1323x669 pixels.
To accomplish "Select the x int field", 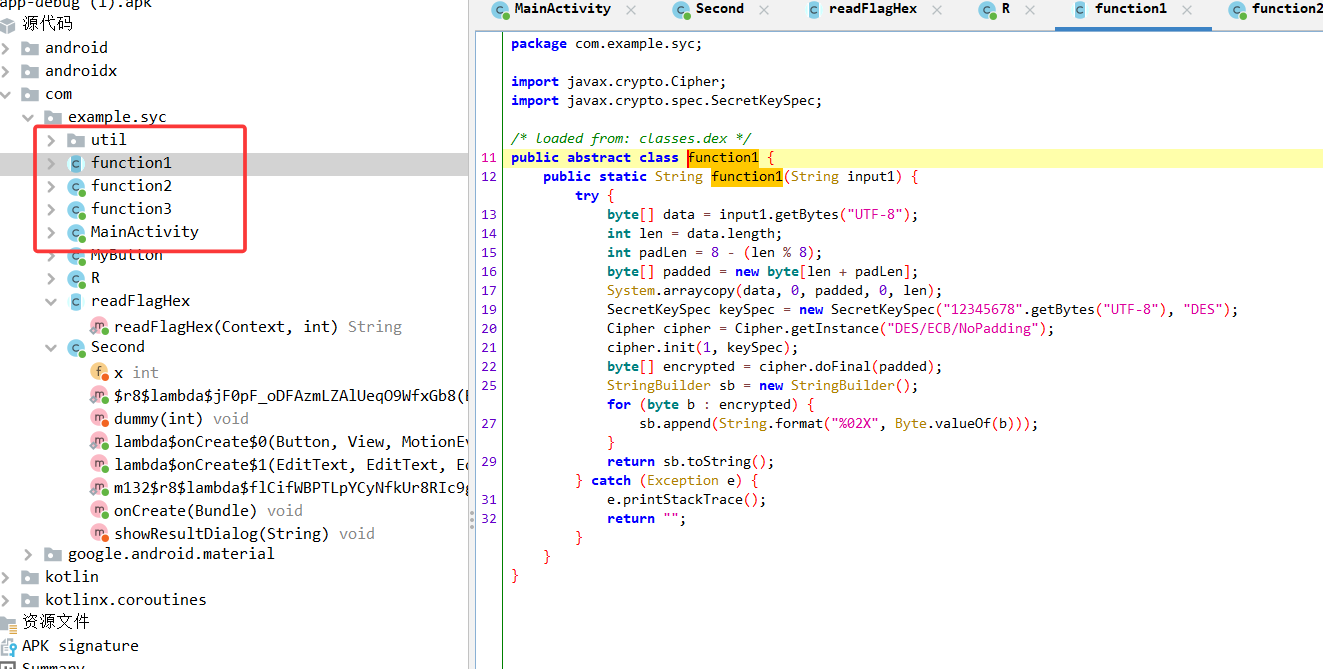I will 136,372.
